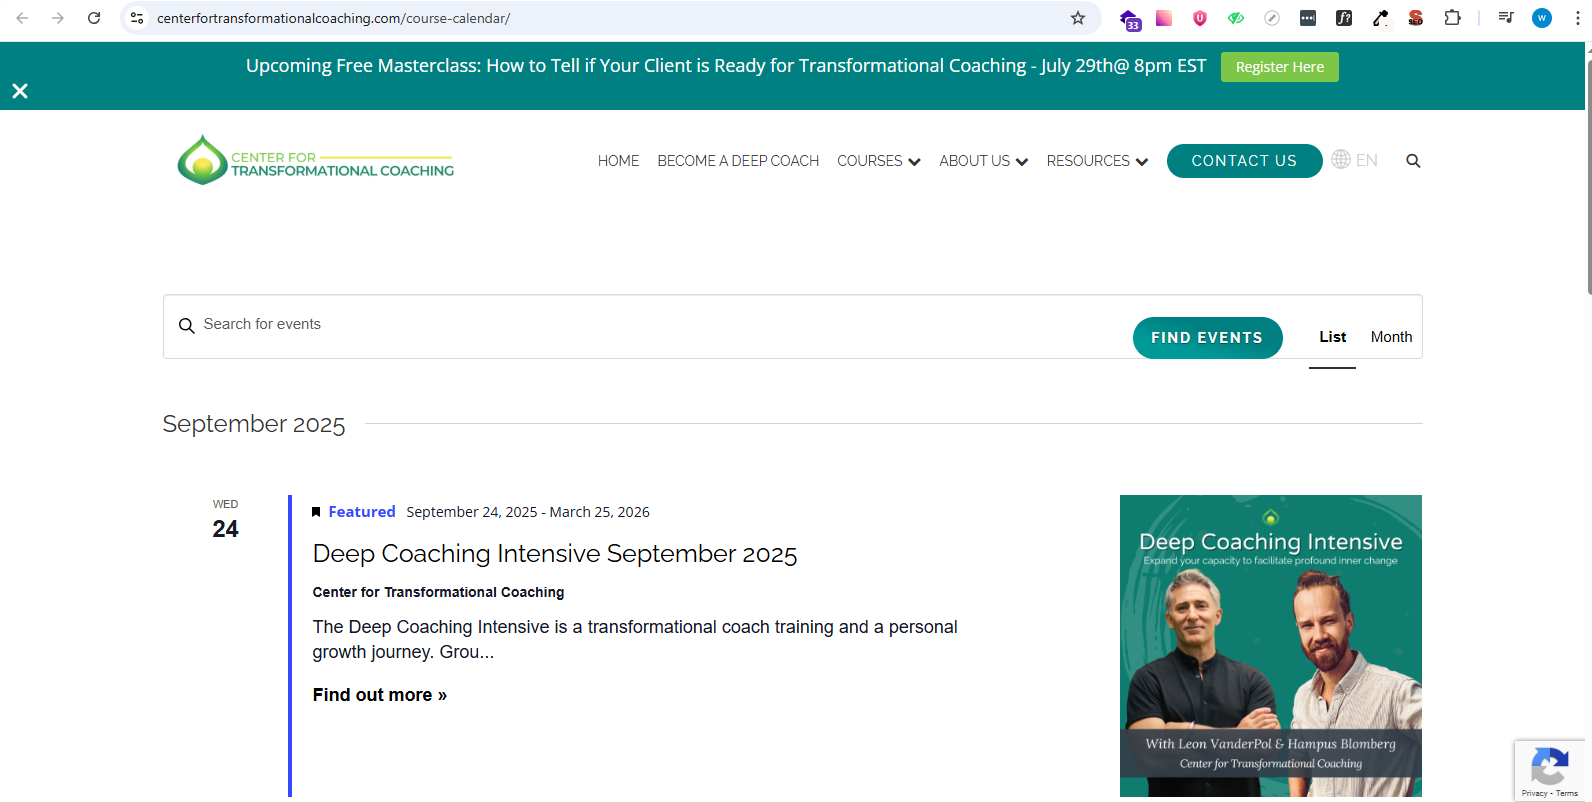
Task: Open Deep Coaching Intensive September 2025 title
Action: click(555, 554)
